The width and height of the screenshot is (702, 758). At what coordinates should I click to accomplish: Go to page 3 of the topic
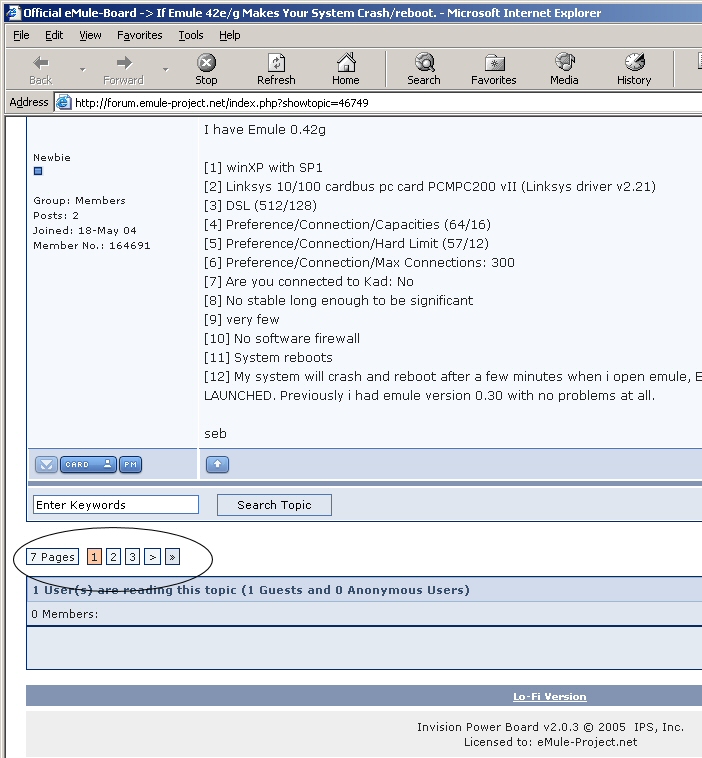132,557
